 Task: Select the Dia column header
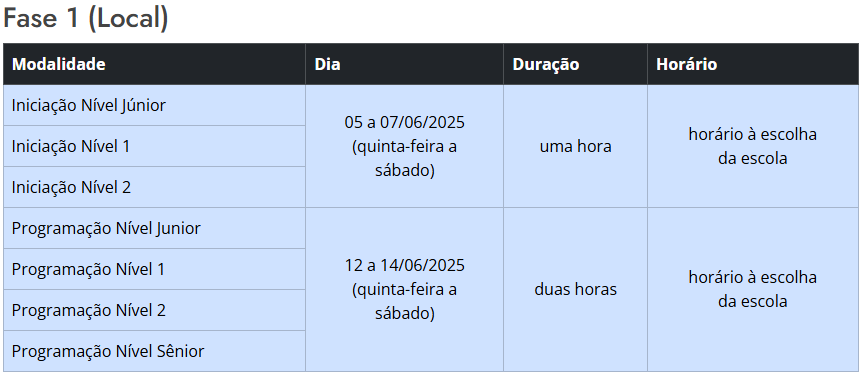[404, 64]
